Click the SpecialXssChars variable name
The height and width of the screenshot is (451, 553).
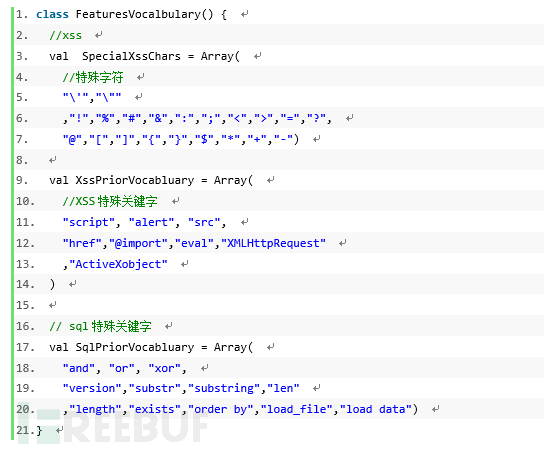[x=131, y=56]
